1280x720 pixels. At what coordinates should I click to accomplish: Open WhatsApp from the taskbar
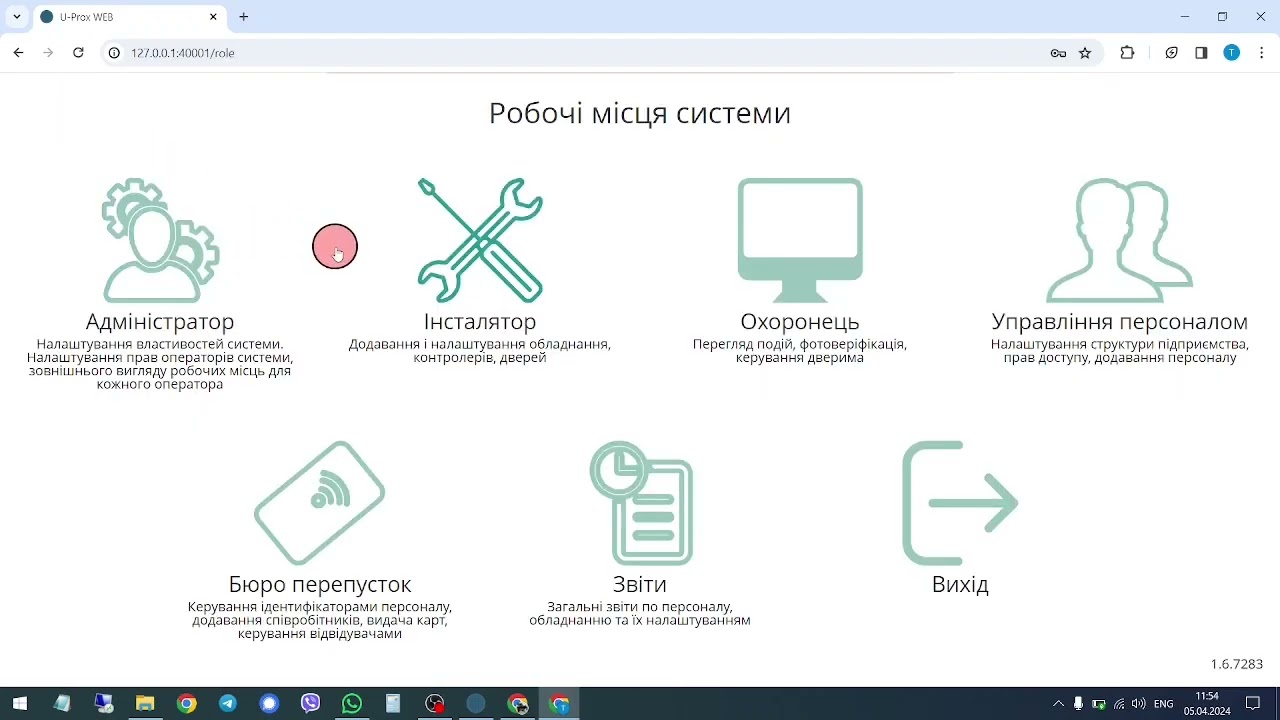point(351,704)
